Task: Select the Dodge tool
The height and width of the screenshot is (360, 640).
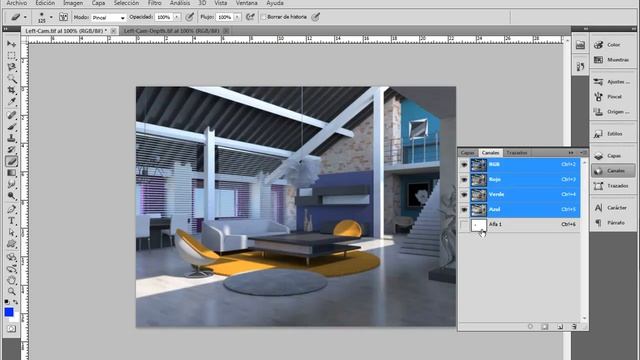Action: [x=11, y=196]
